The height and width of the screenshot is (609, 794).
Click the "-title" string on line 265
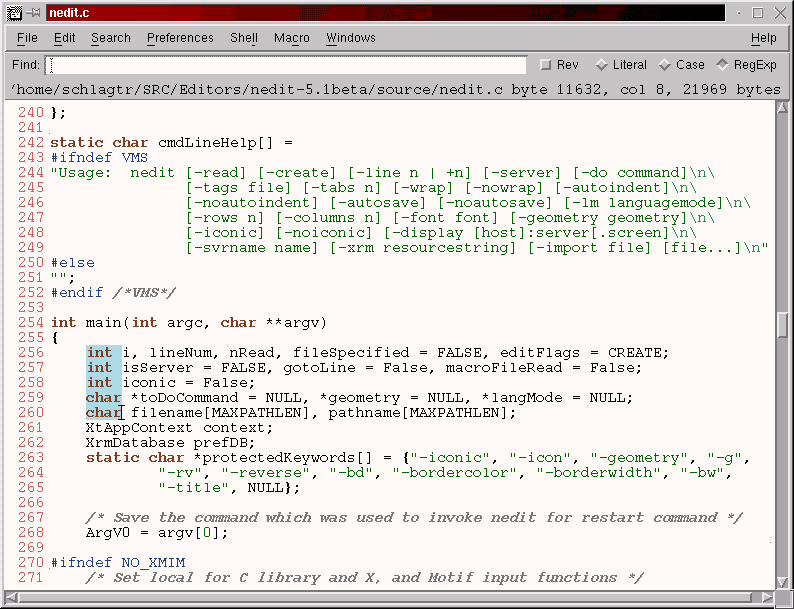click(193, 488)
